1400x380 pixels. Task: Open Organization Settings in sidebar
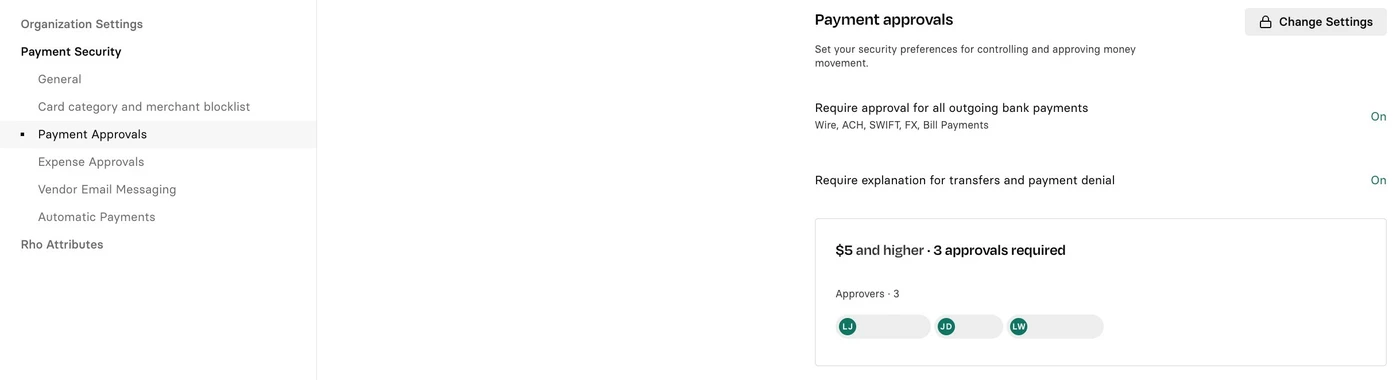pyautogui.click(x=82, y=24)
